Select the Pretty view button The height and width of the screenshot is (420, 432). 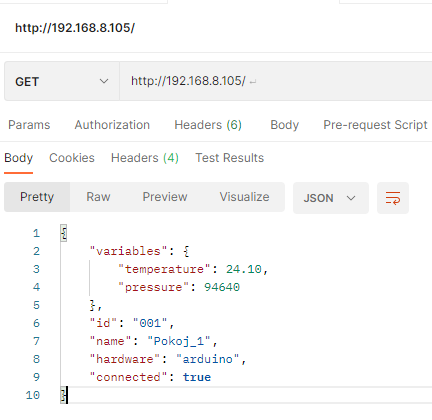37,197
